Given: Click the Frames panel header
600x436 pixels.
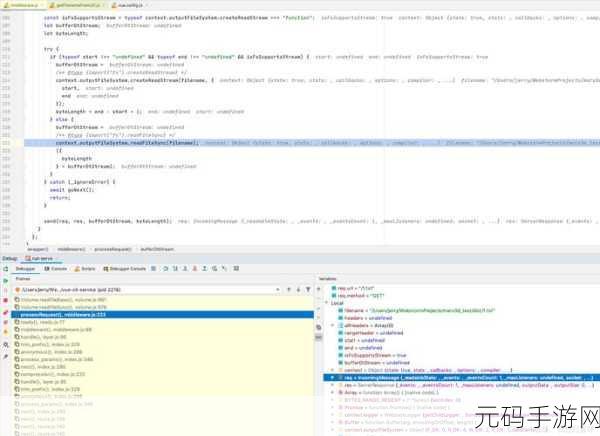Looking at the screenshot, I should point(23,279).
